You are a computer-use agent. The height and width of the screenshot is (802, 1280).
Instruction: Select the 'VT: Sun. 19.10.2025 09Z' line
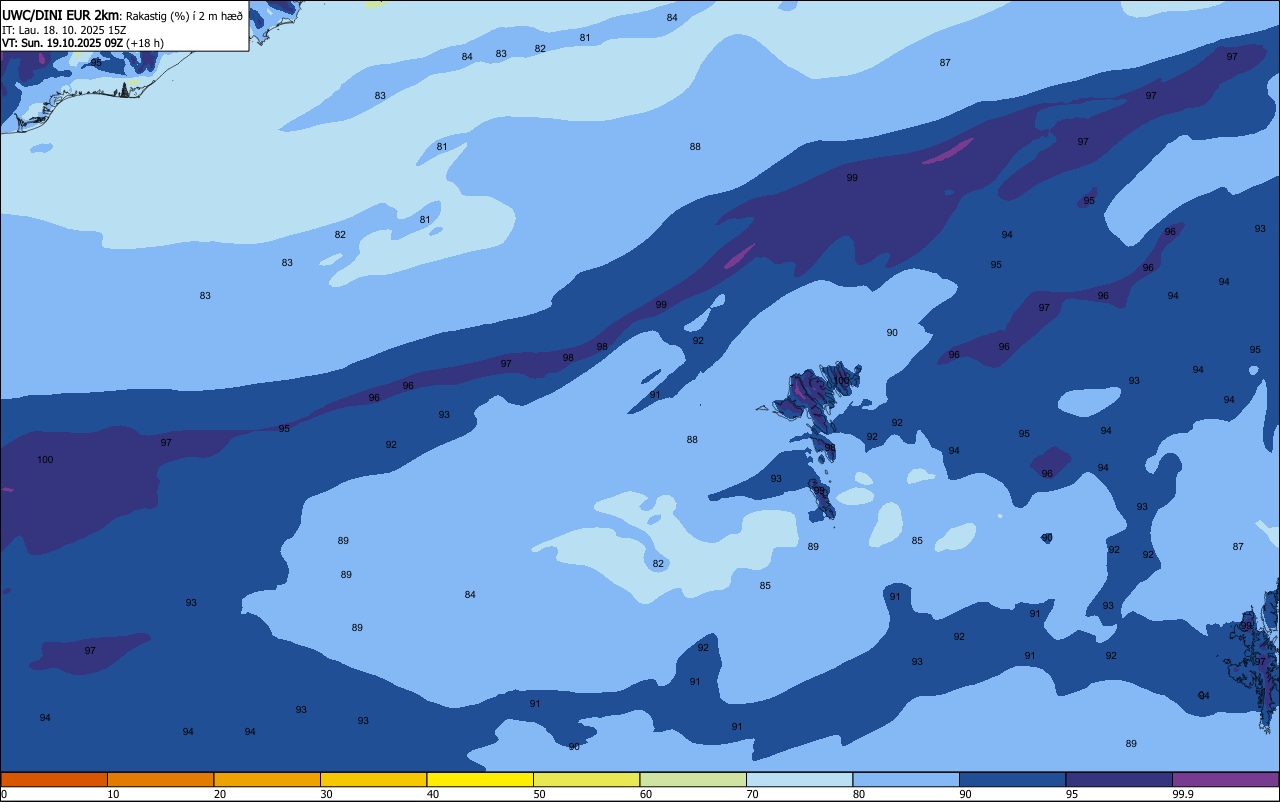[x=62, y=43]
